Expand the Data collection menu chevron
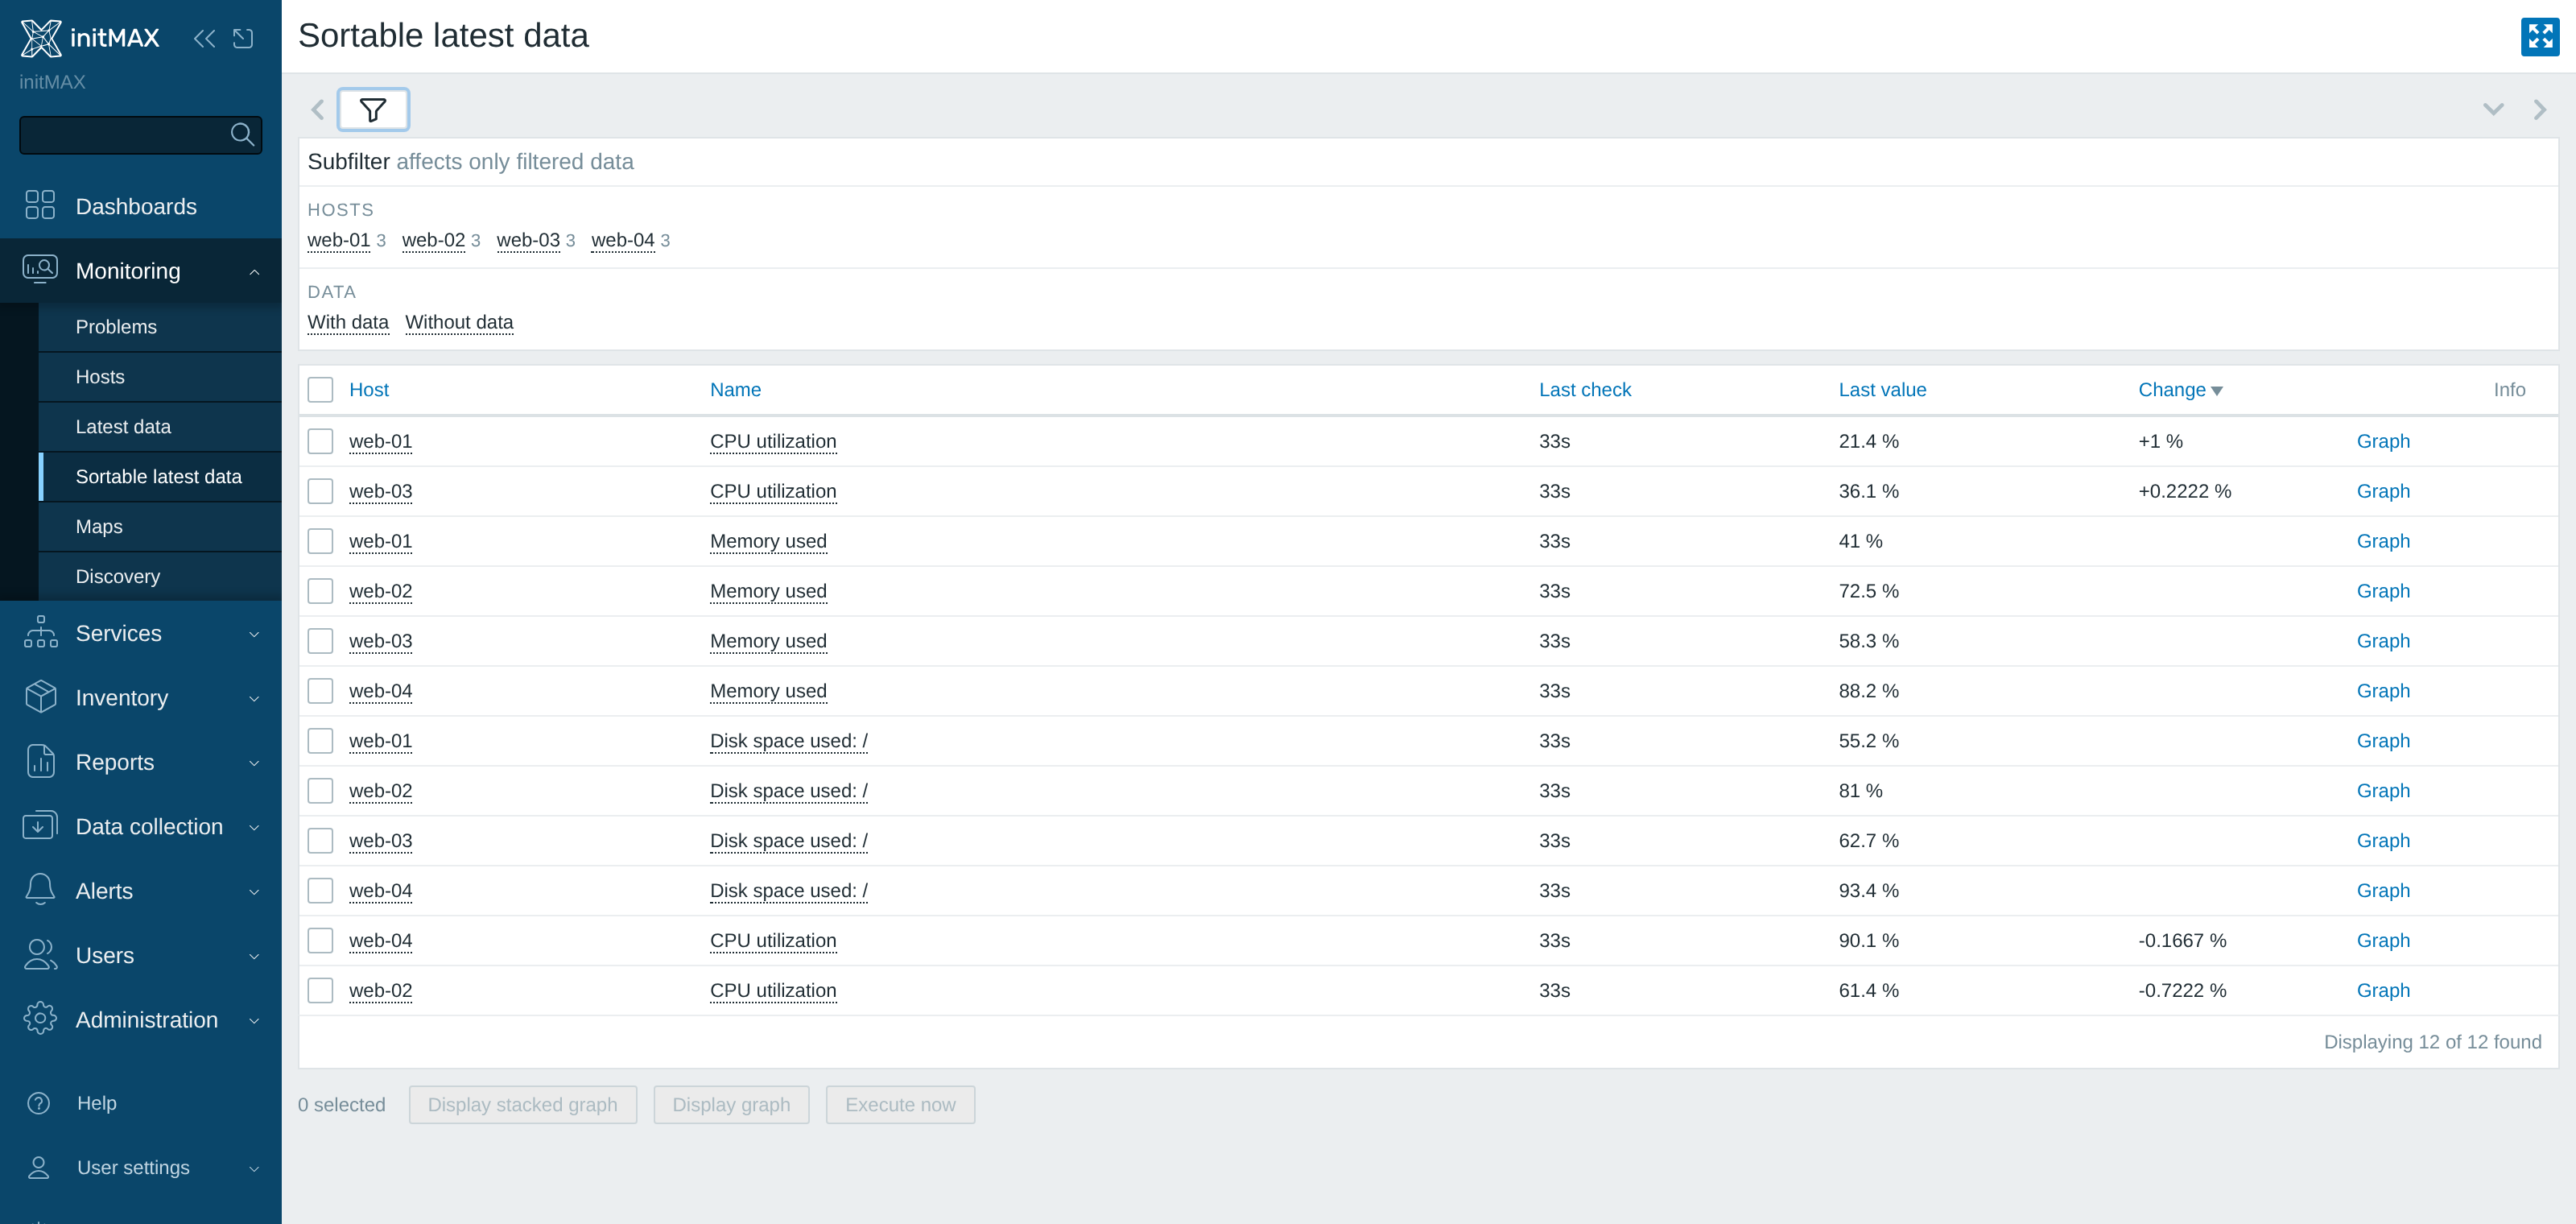2576x1224 pixels. (x=254, y=828)
